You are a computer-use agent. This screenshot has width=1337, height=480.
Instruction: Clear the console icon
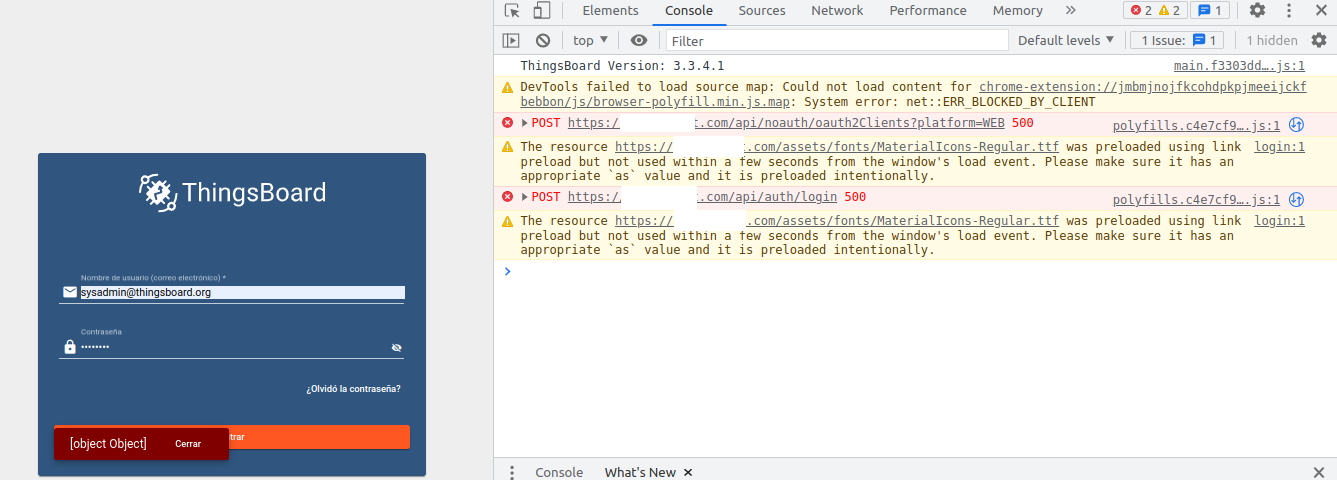543,40
